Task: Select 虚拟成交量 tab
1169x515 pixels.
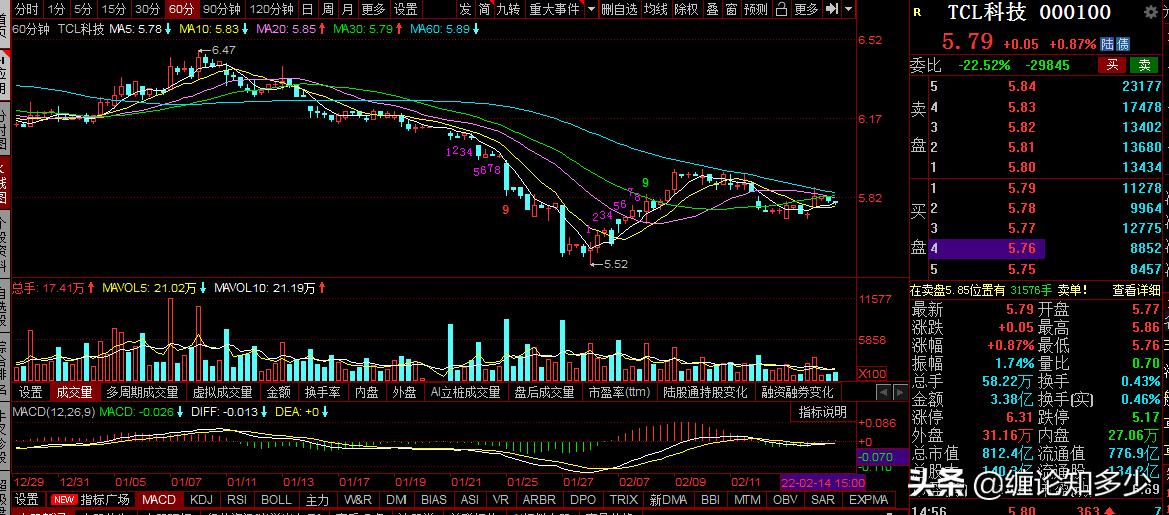Action: 223,392
